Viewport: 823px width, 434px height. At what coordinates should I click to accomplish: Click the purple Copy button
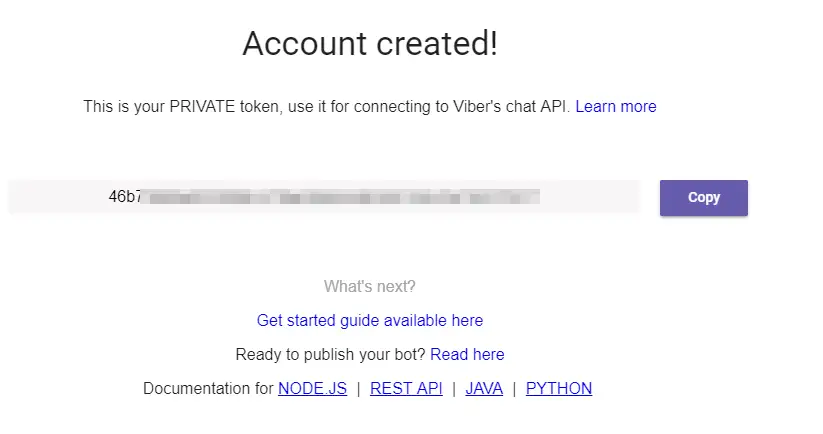click(703, 198)
